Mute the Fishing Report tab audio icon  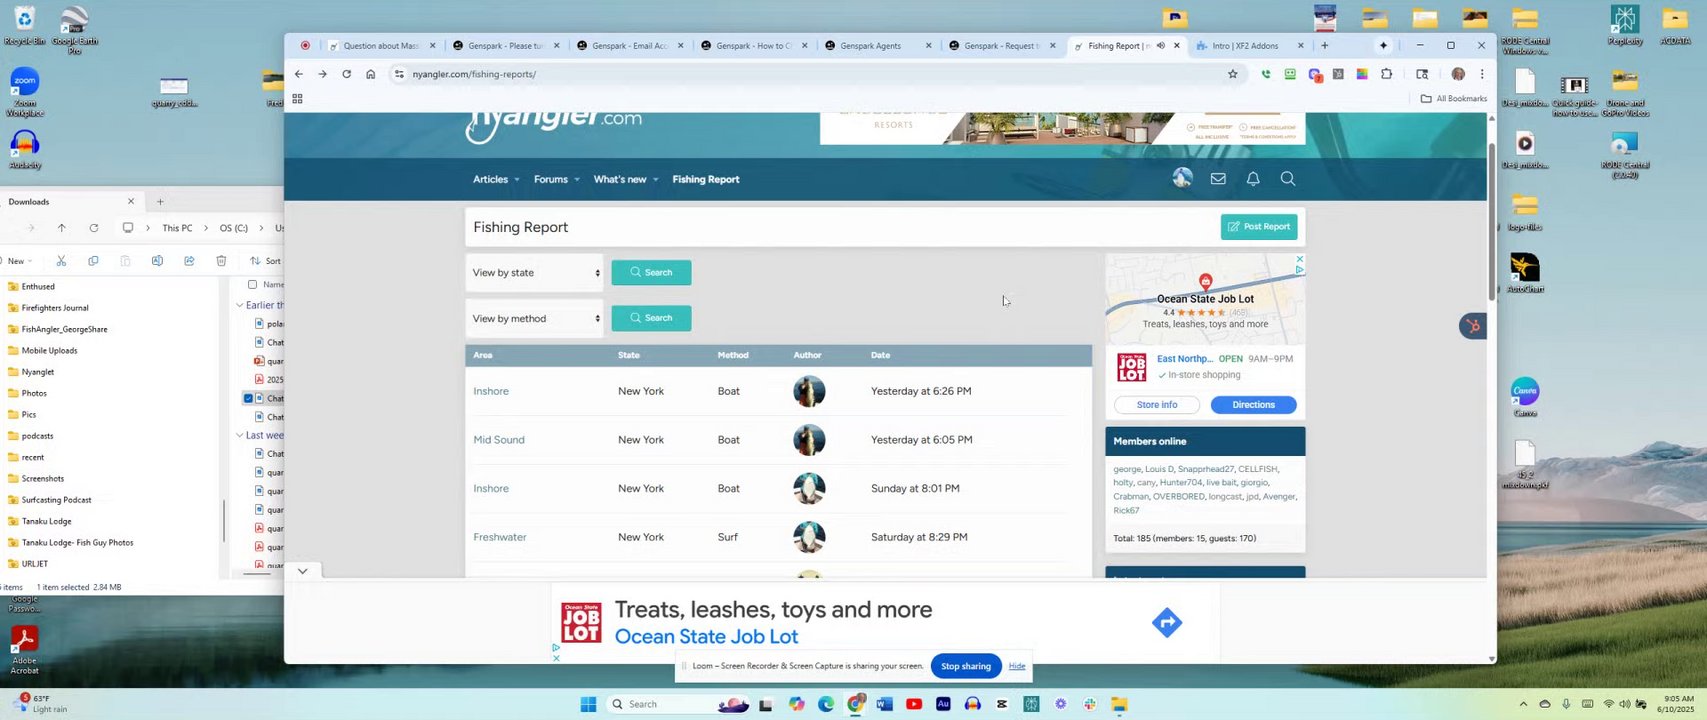1160,46
